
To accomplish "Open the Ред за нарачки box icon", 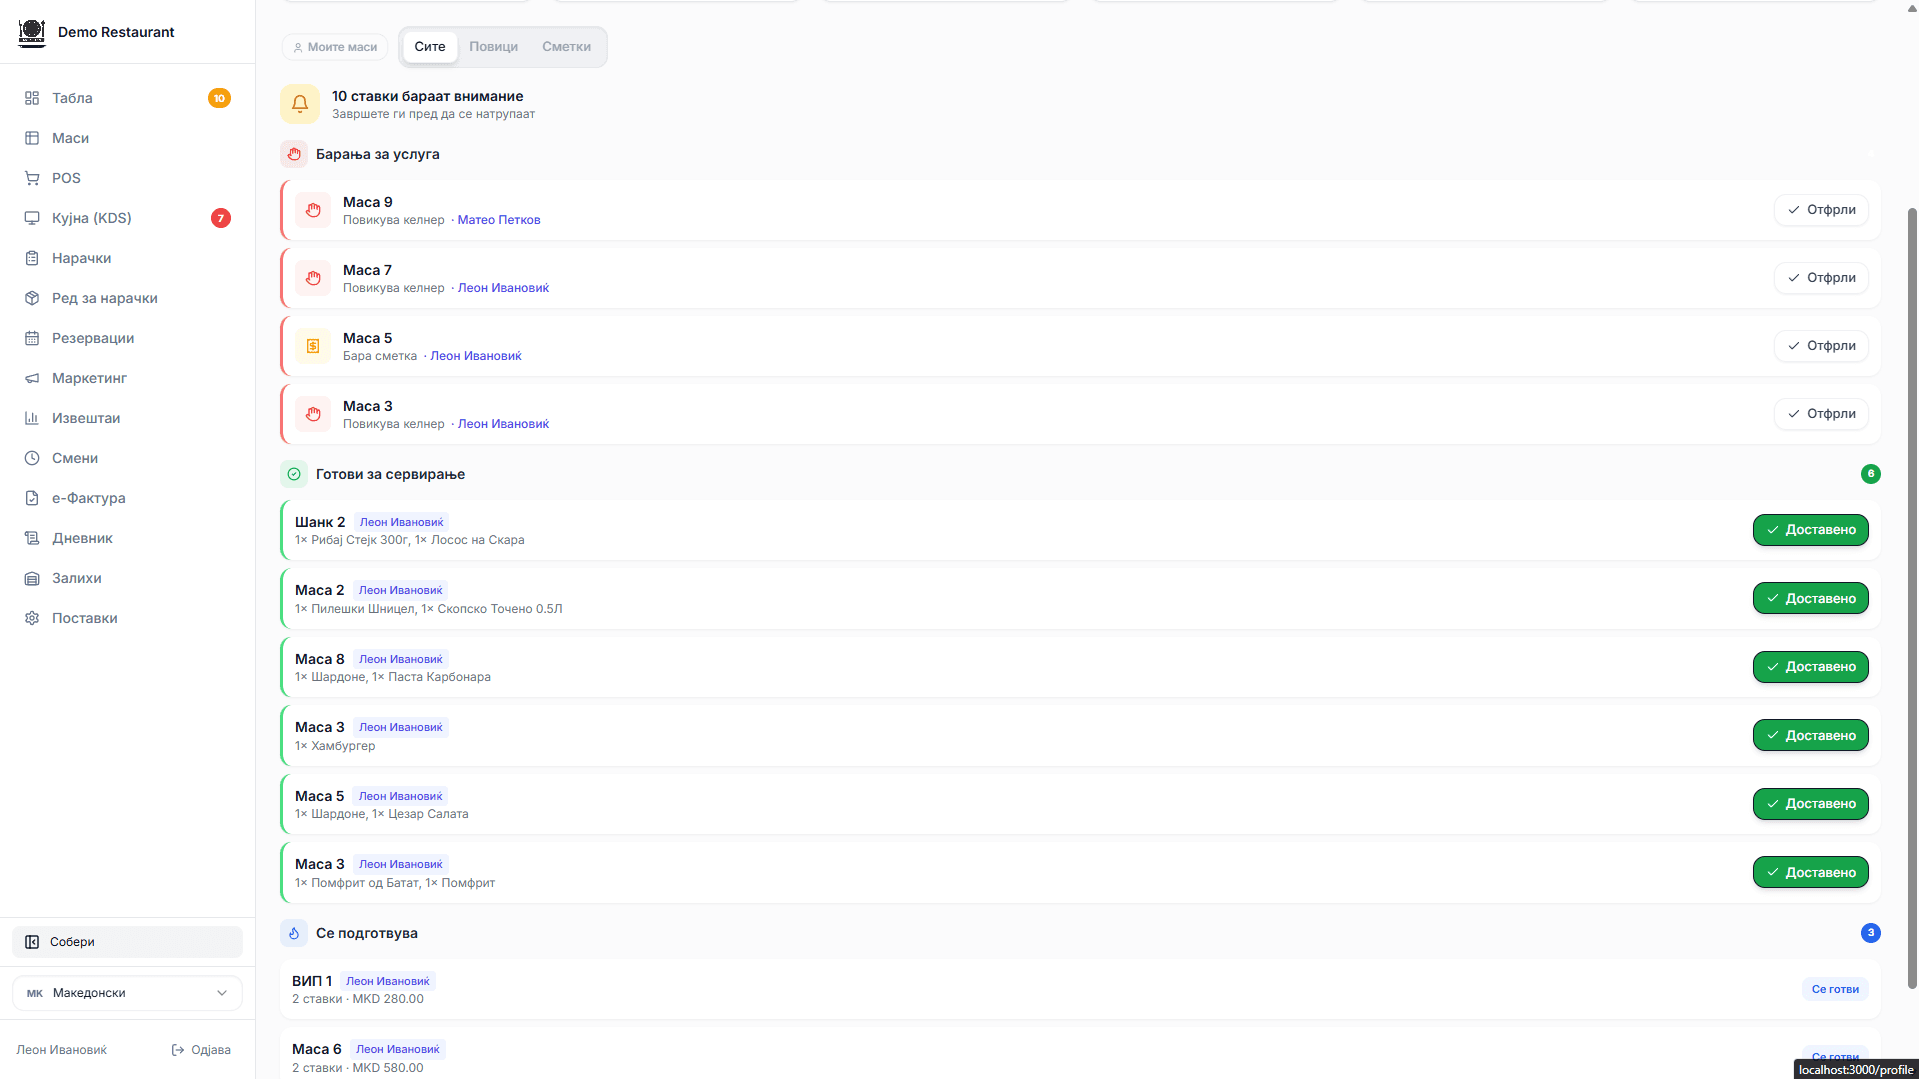I will pos(32,298).
